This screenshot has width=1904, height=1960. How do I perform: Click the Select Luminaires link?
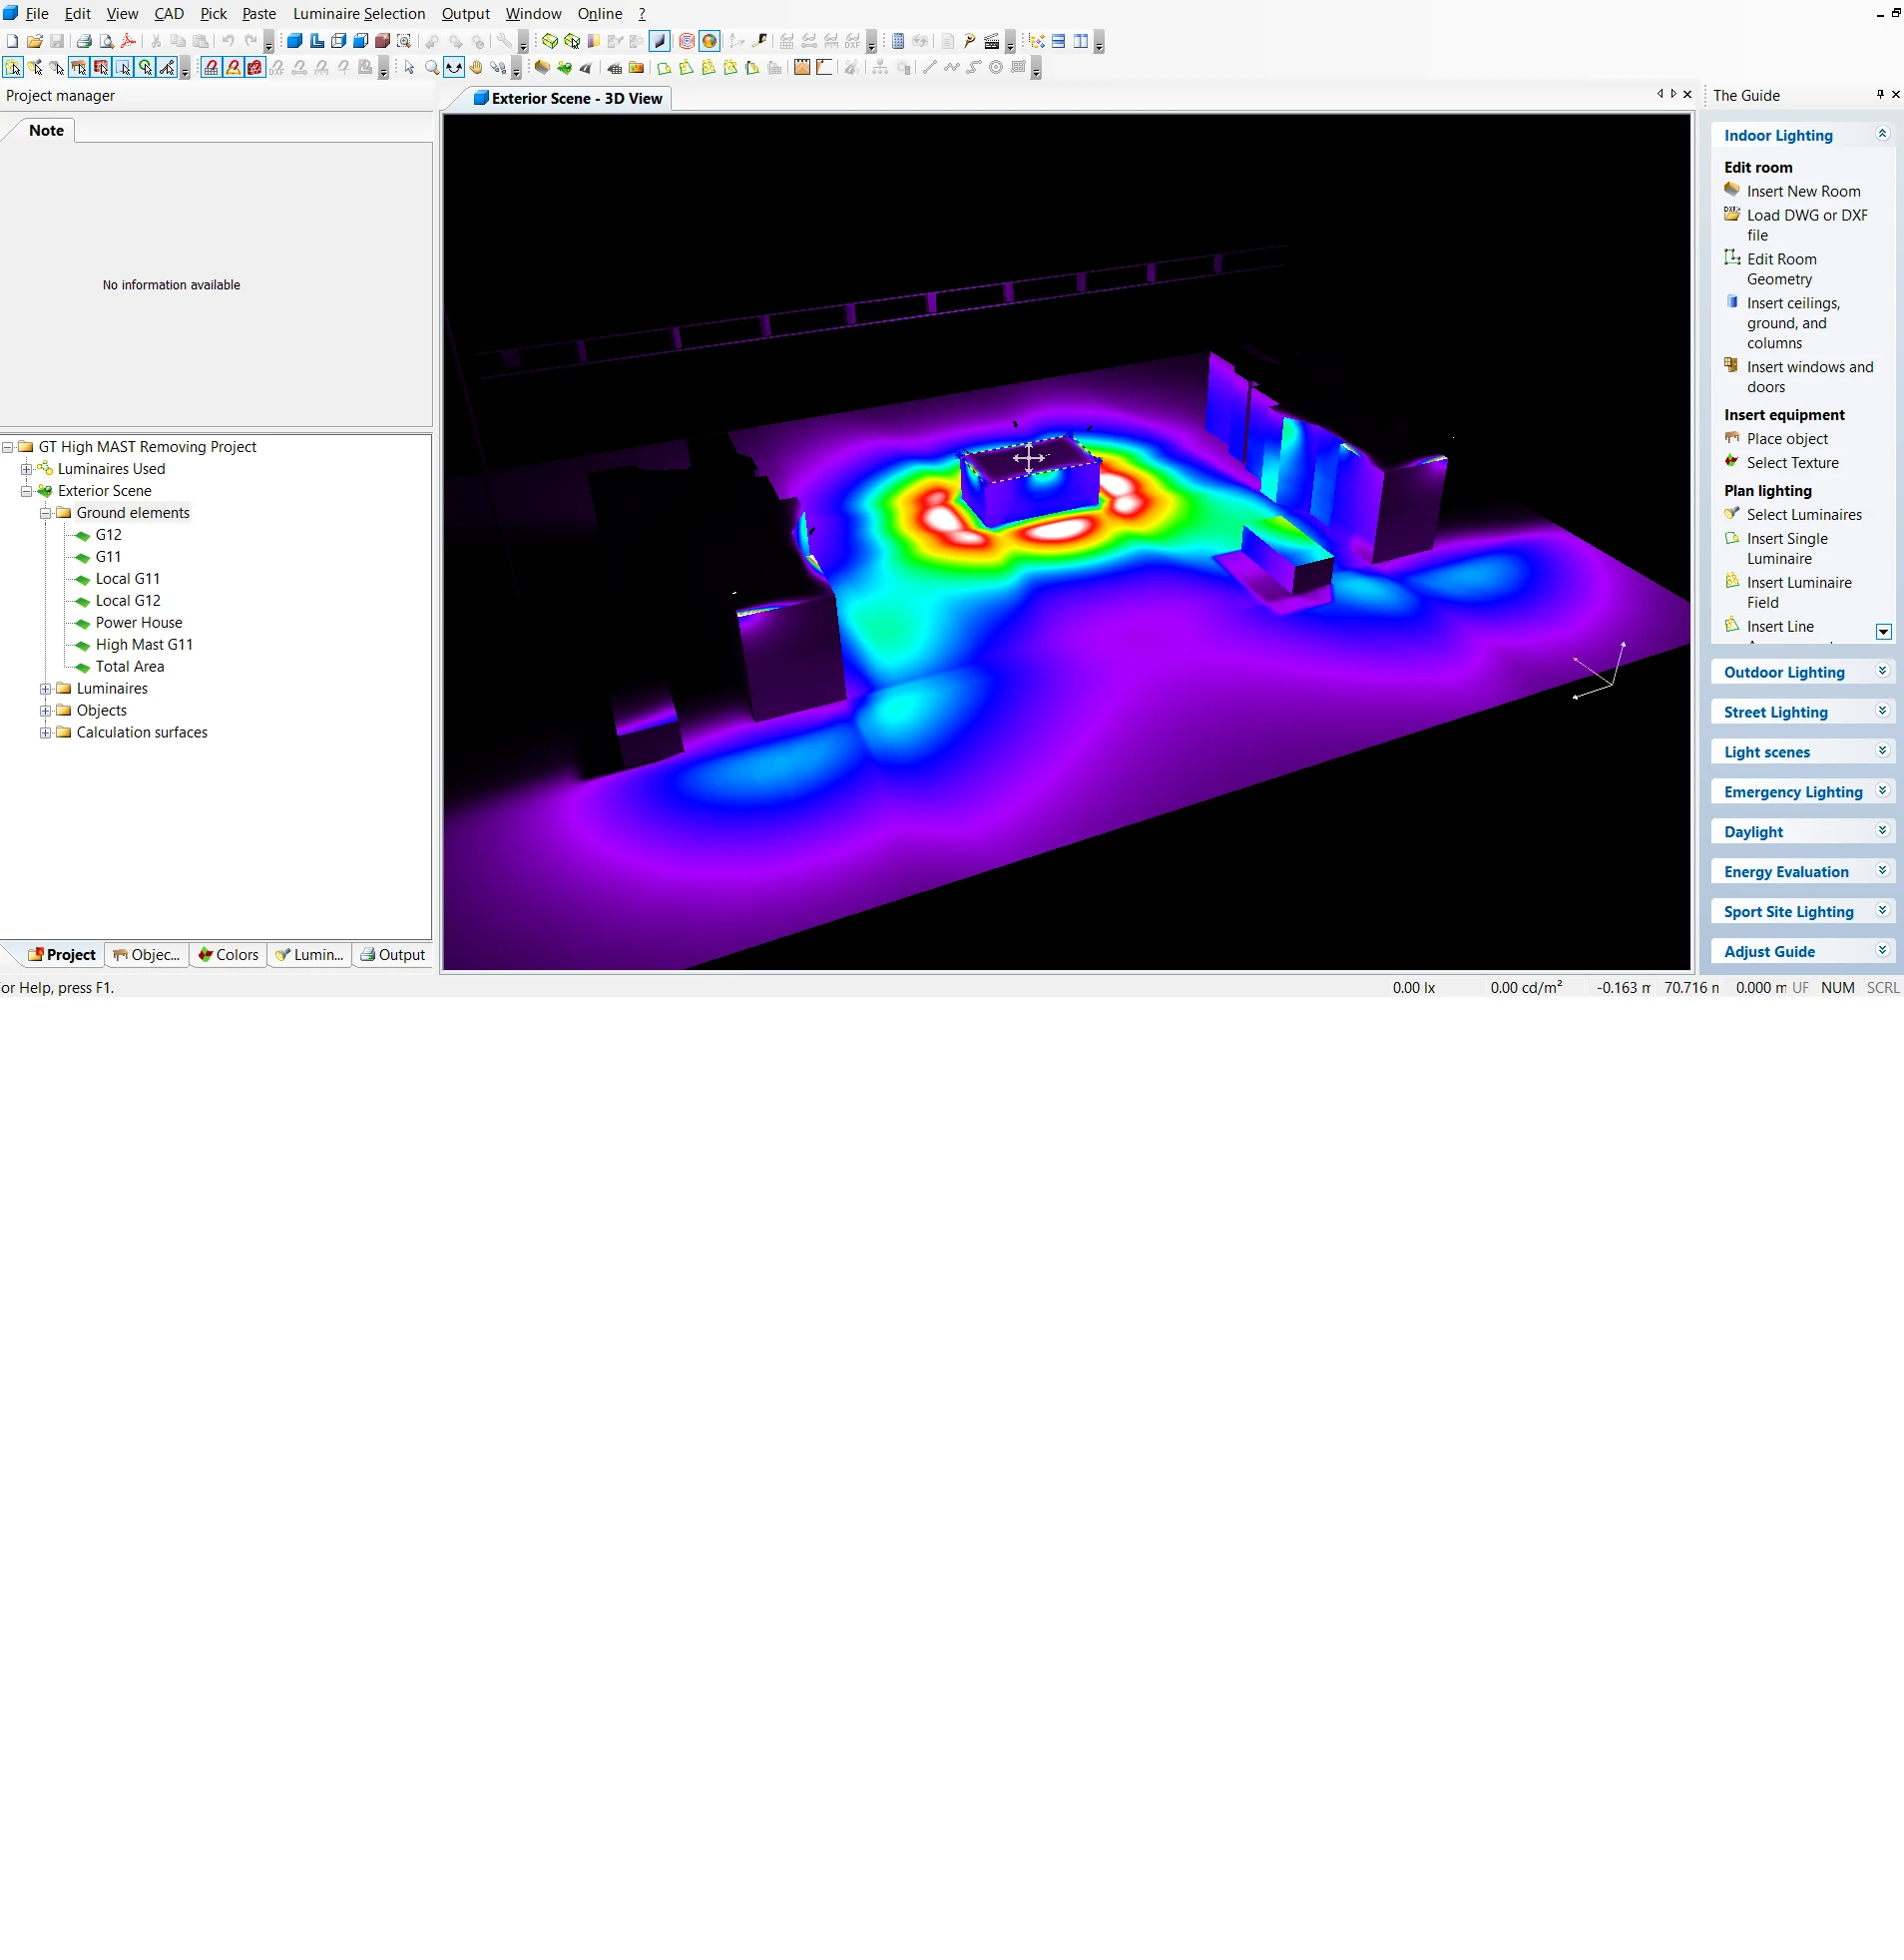click(x=1803, y=515)
